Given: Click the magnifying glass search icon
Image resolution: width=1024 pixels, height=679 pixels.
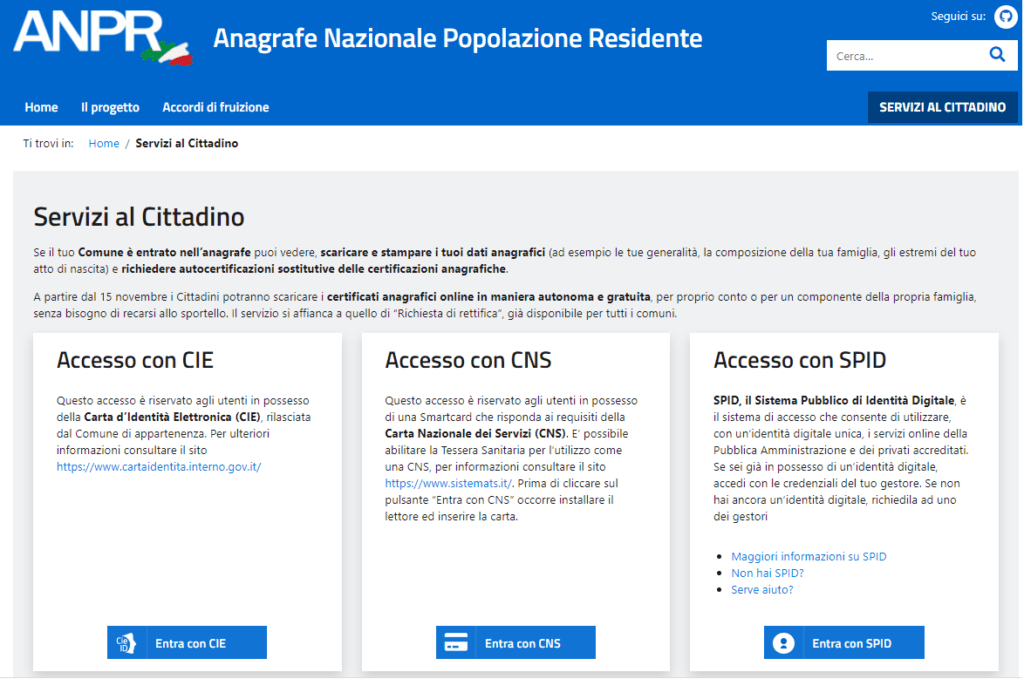Looking at the screenshot, I should 996,55.
